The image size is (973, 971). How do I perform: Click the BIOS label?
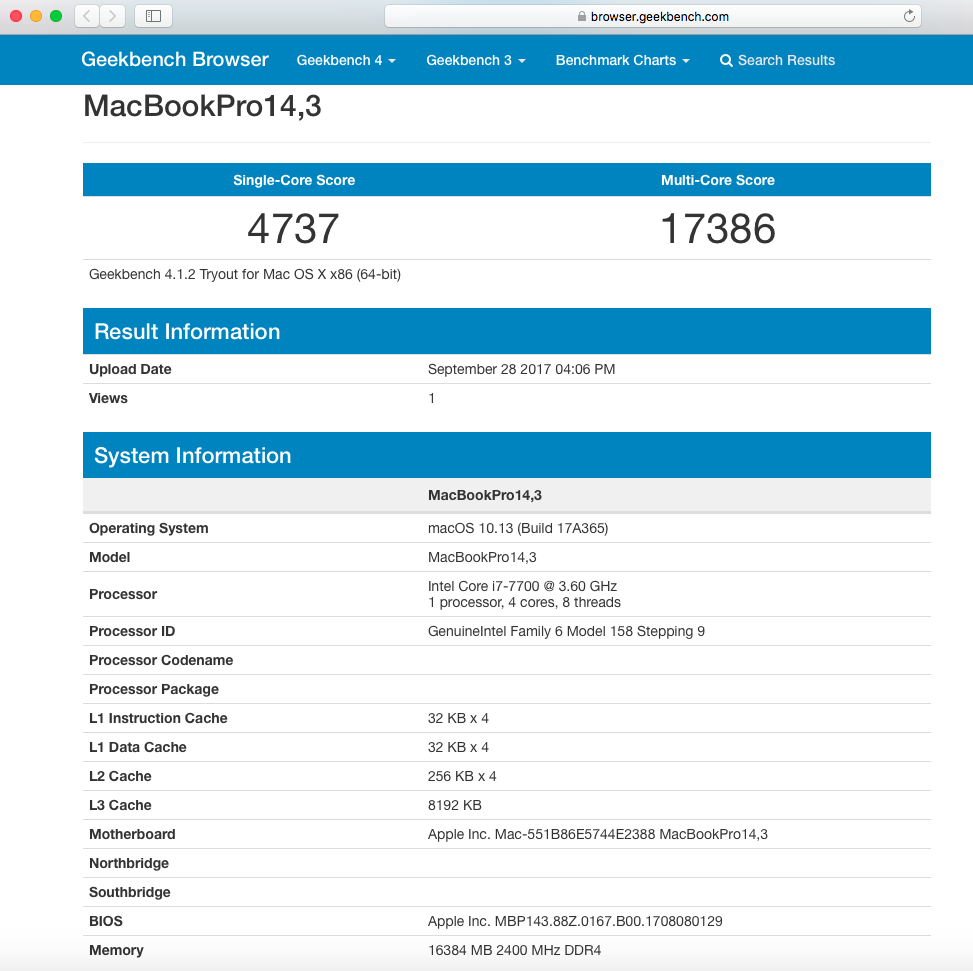coord(105,921)
